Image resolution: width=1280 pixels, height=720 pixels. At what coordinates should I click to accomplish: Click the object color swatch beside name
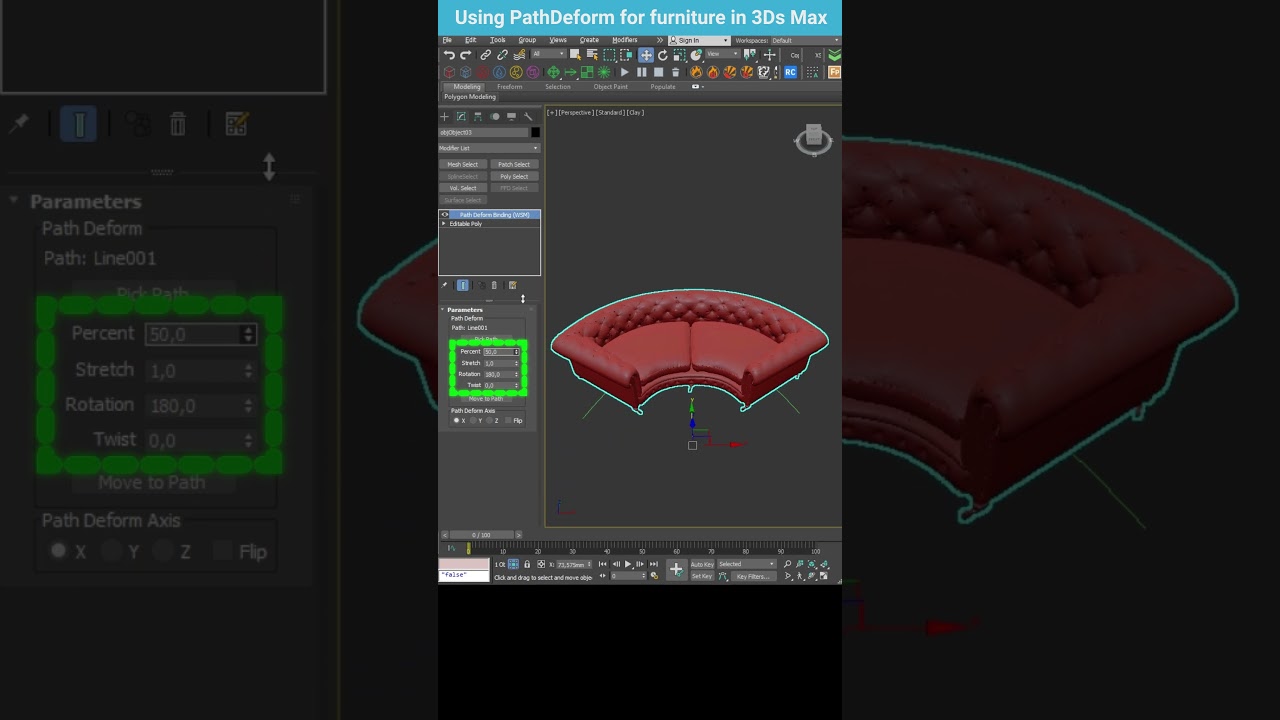click(535, 132)
